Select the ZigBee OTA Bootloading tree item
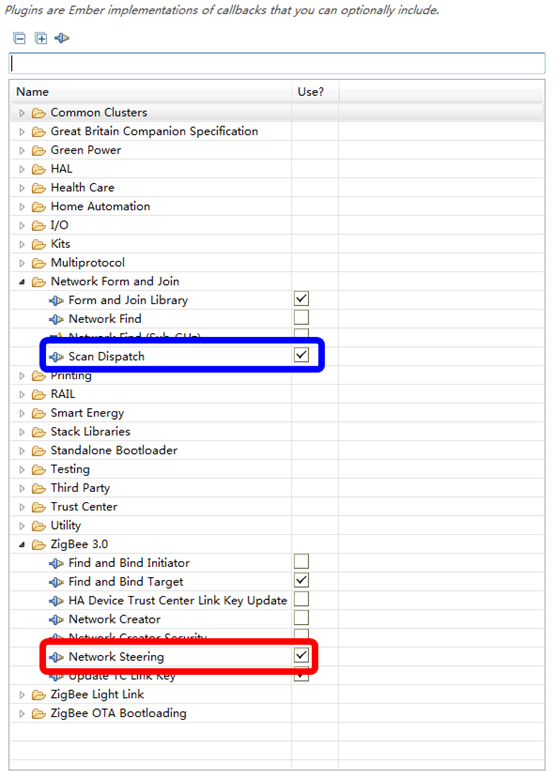 click(119, 713)
